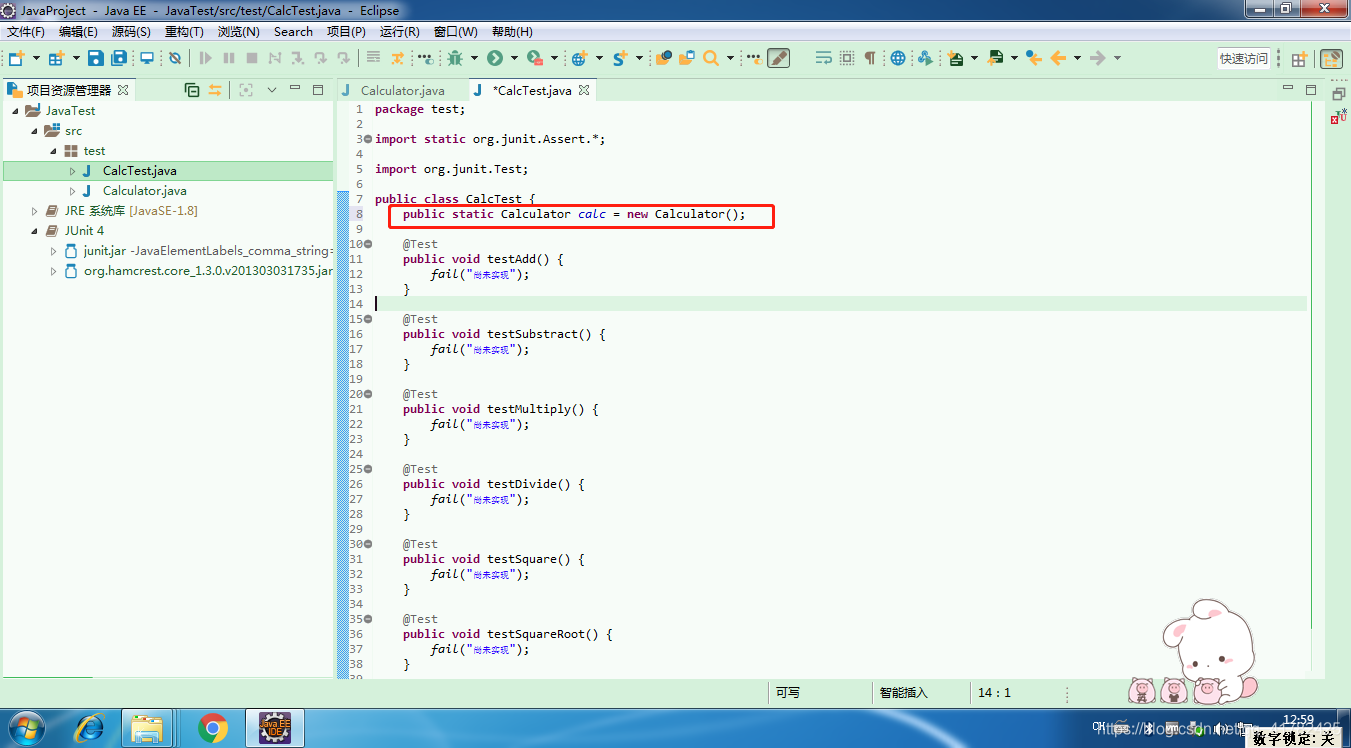The image size is (1351, 748).
Task: Open the Back history dropdown arrow
Action: coord(1077,58)
